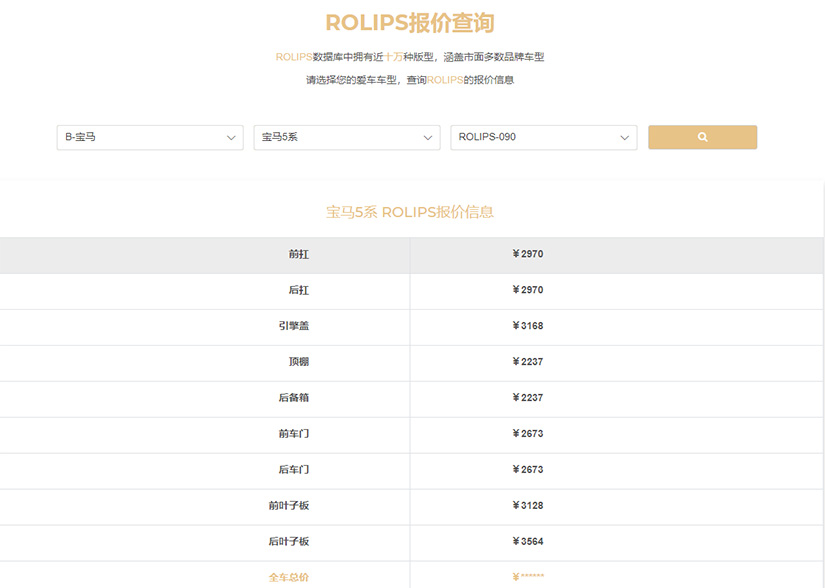This screenshot has height=588, width=825.
Task: Click the 前杠 price ¥2970
Action: coord(528,254)
